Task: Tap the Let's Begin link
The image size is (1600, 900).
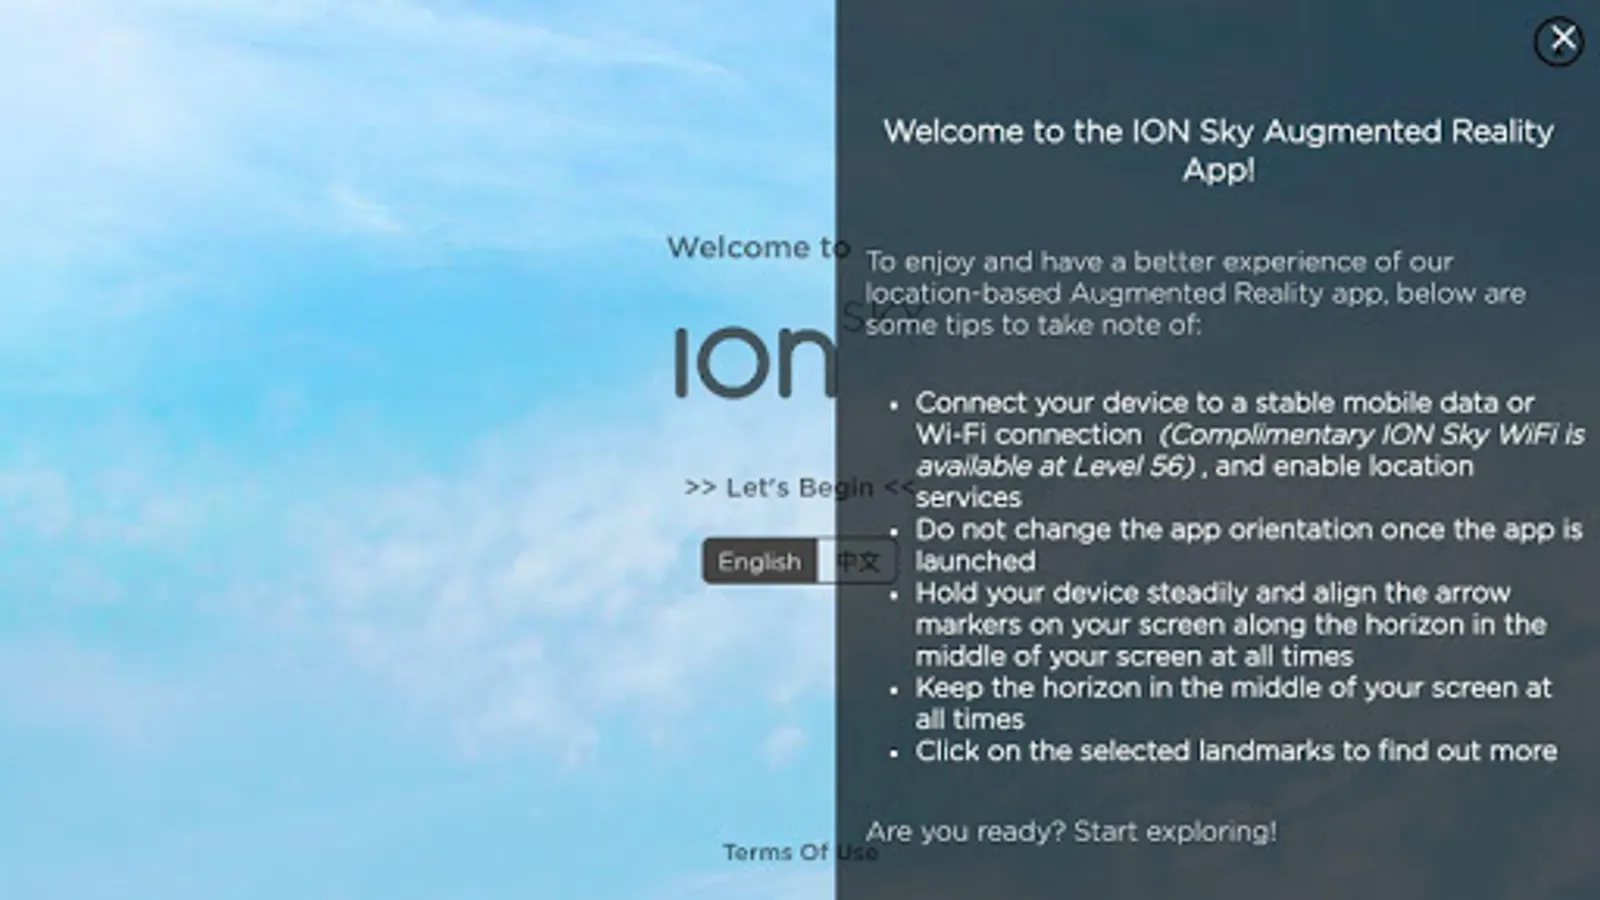Action: coord(799,488)
